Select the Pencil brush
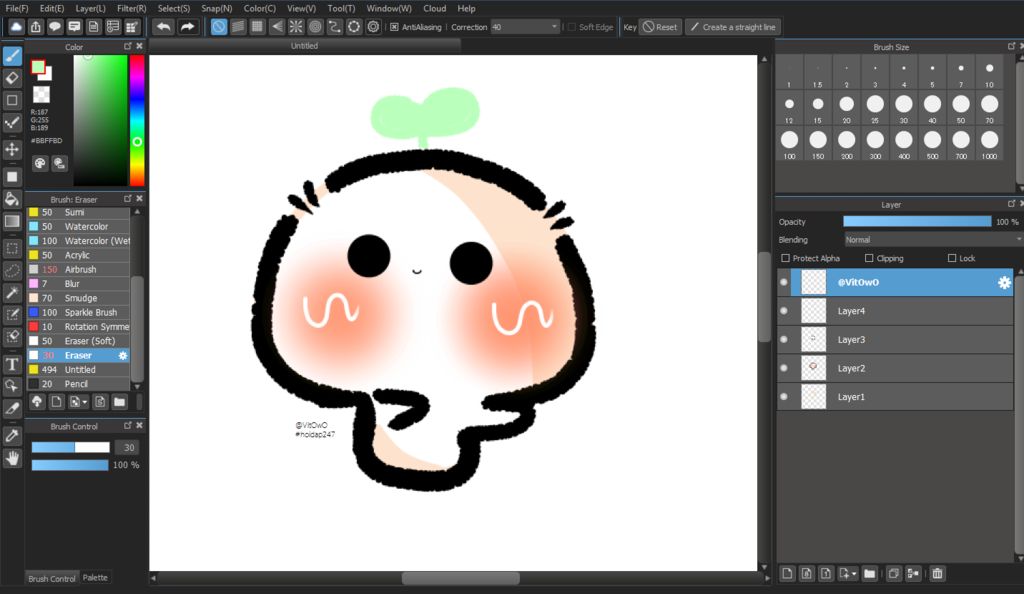This screenshot has width=1024, height=594. pyautogui.click(x=78, y=384)
